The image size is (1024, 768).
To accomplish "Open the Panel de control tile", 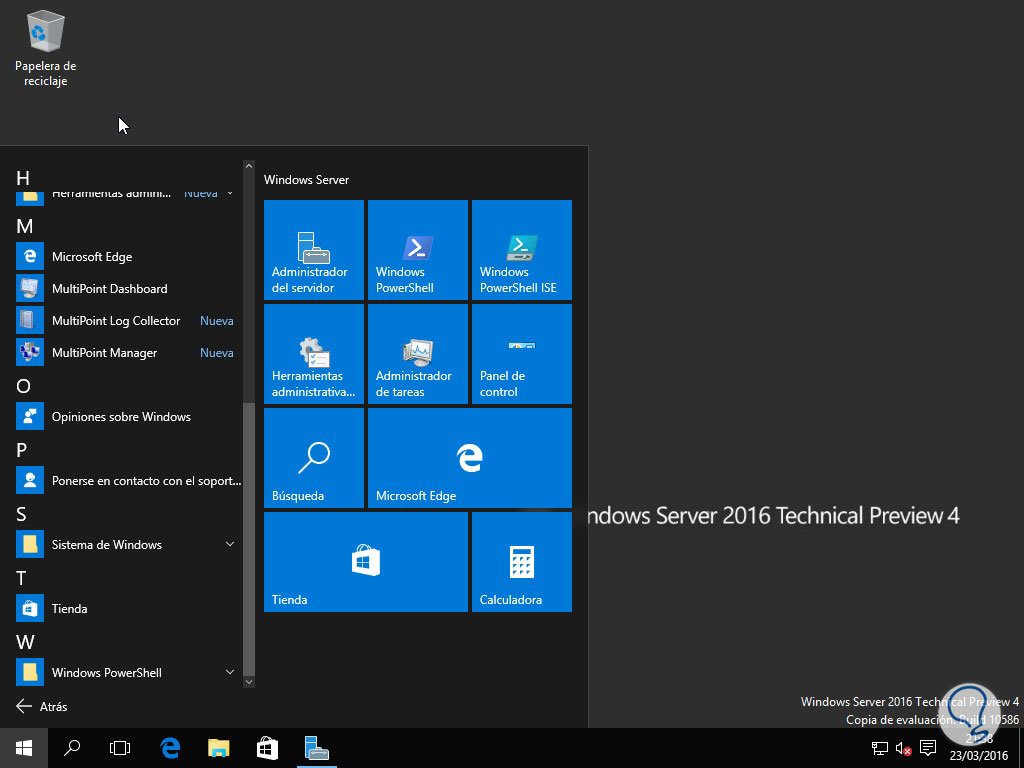I will coord(521,354).
